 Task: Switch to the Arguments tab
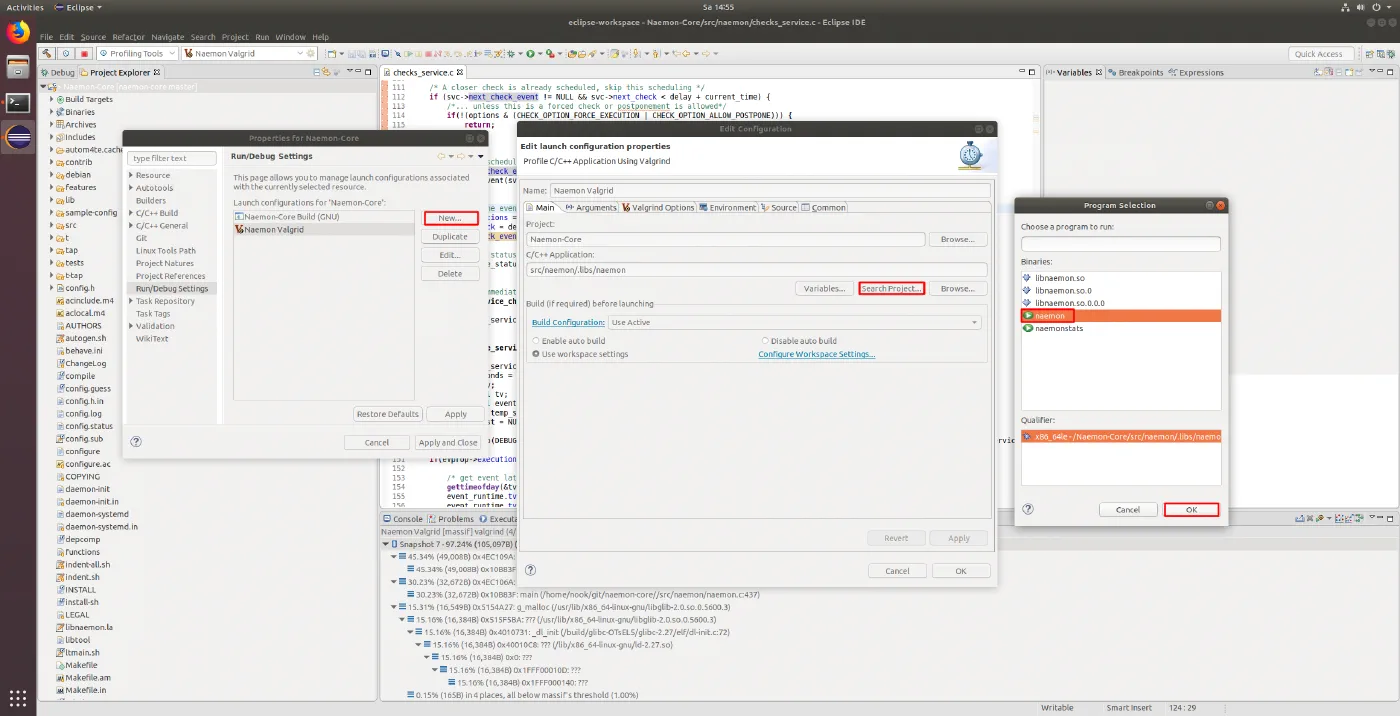[590, 207]
